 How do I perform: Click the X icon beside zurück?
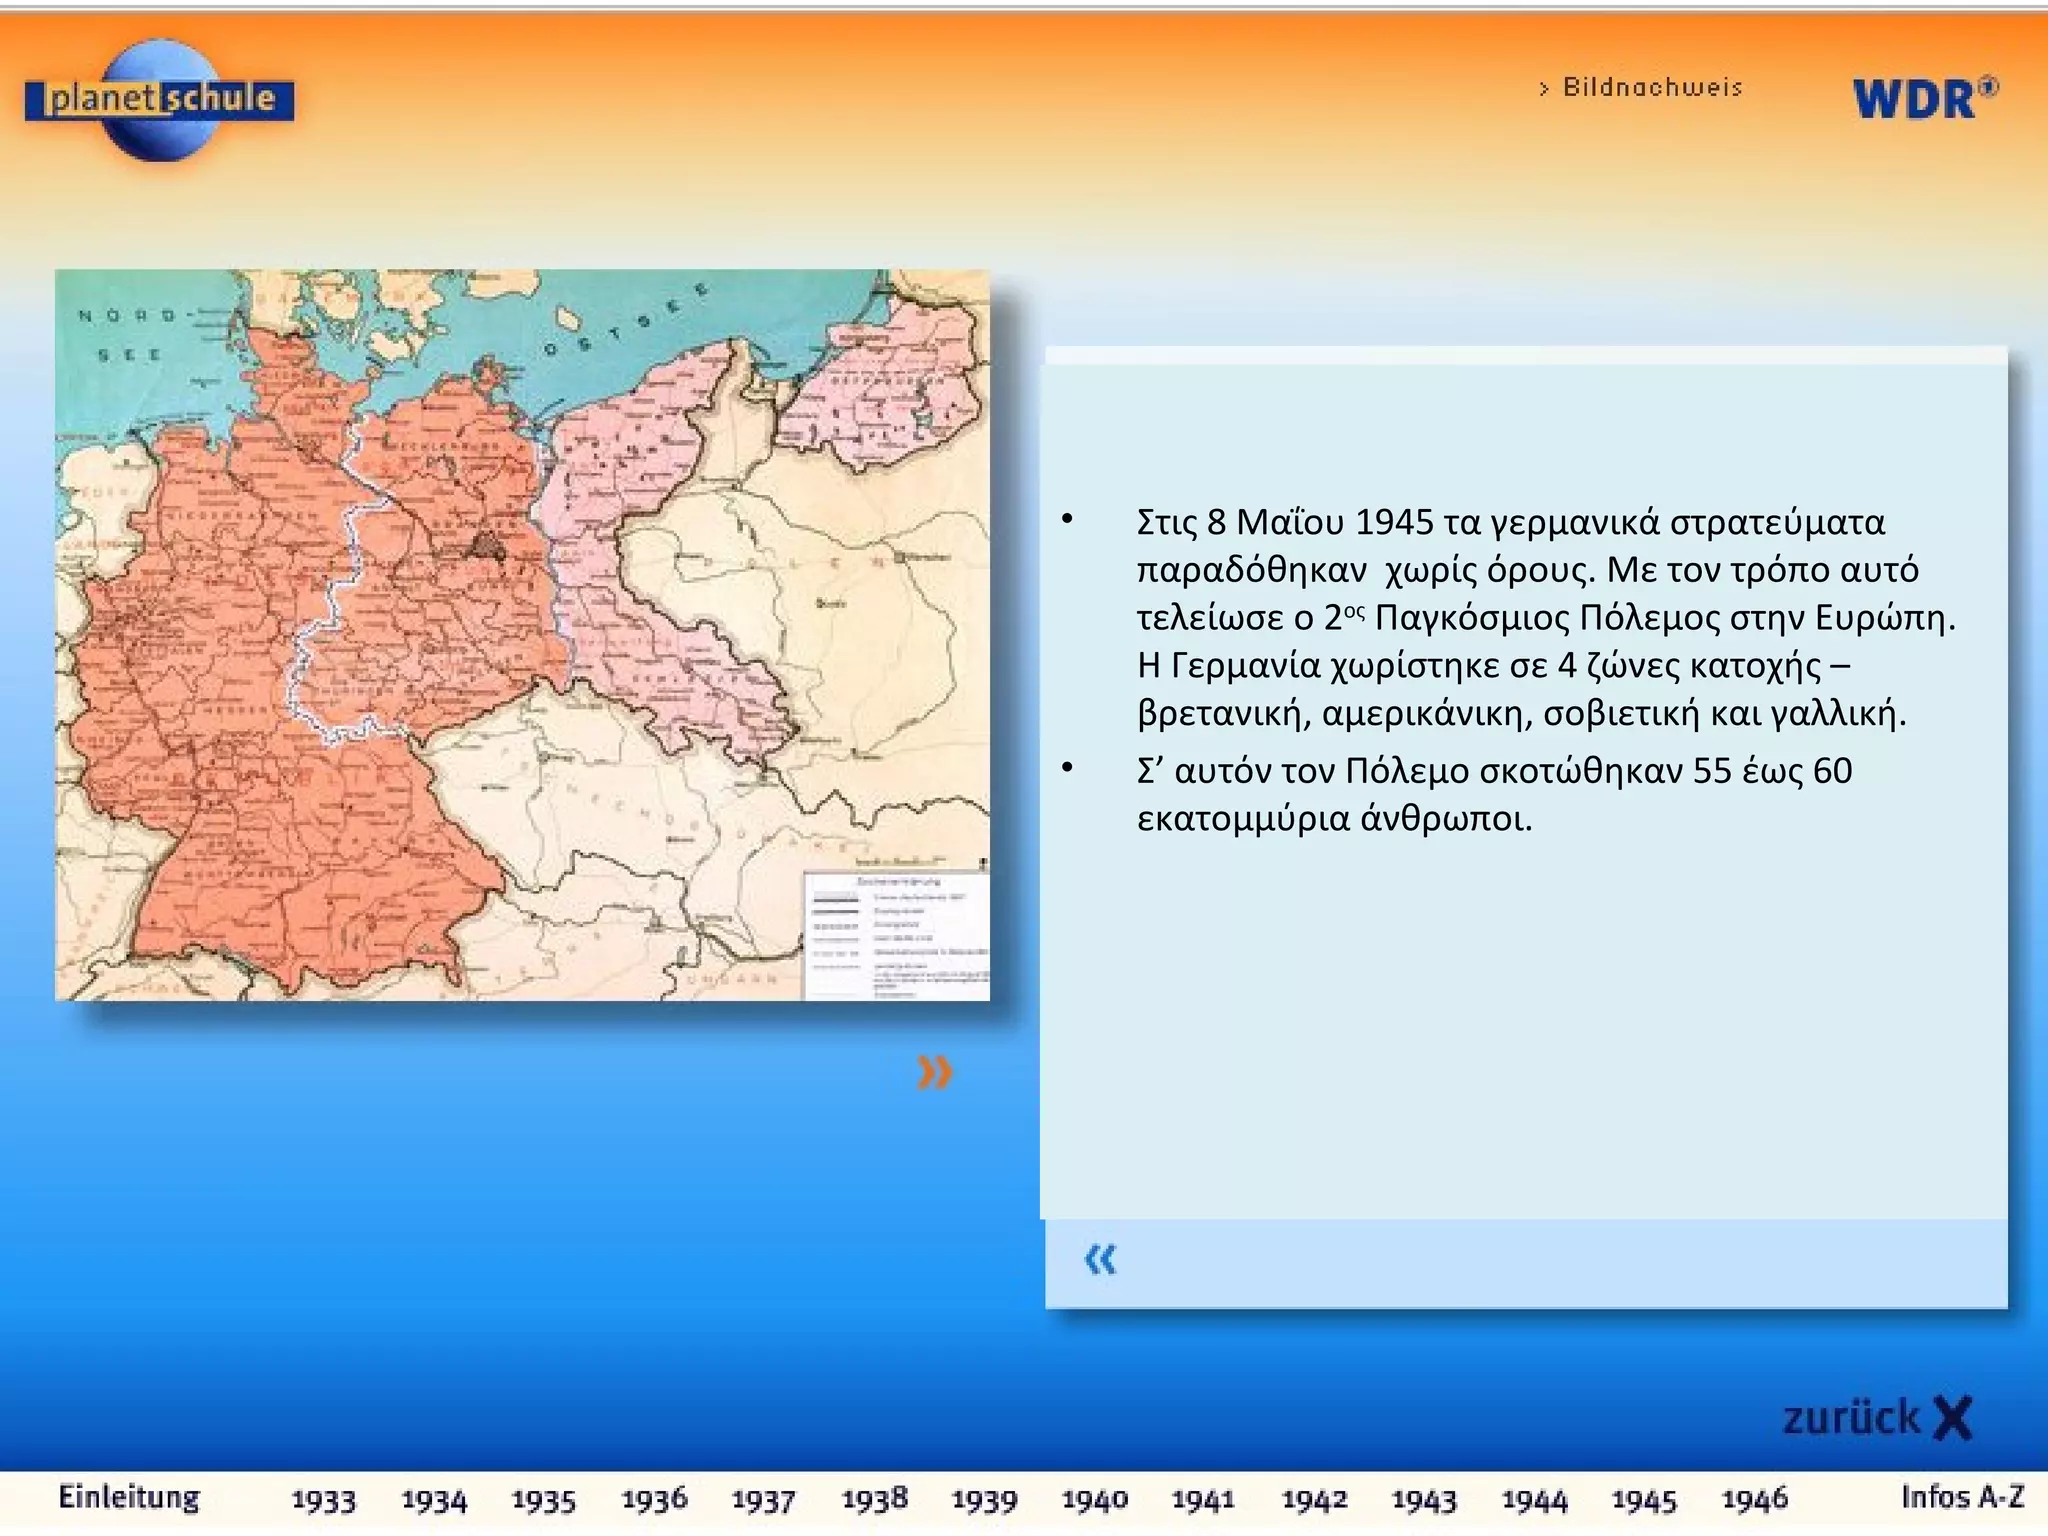tap(1952, 1418)
